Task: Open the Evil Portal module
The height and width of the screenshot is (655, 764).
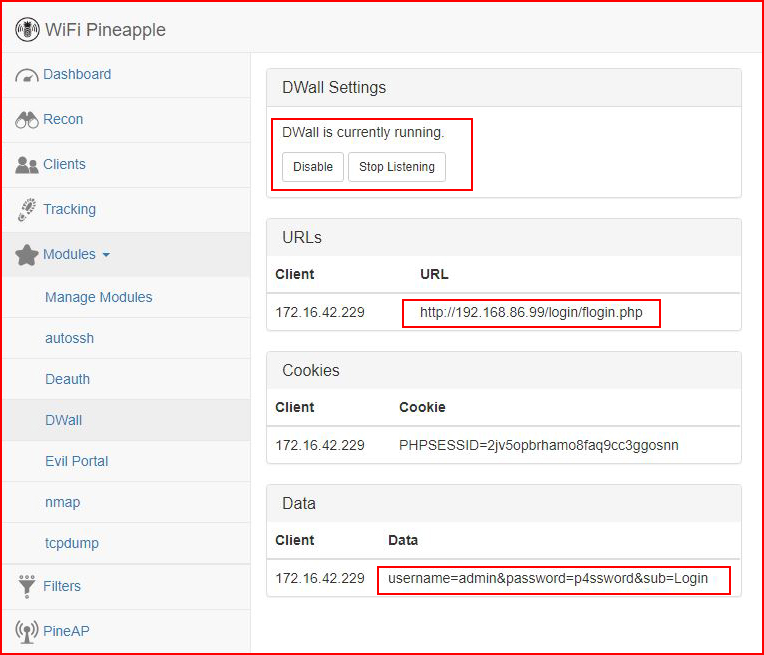Action: pyautogui.click(x=76, y=461)
